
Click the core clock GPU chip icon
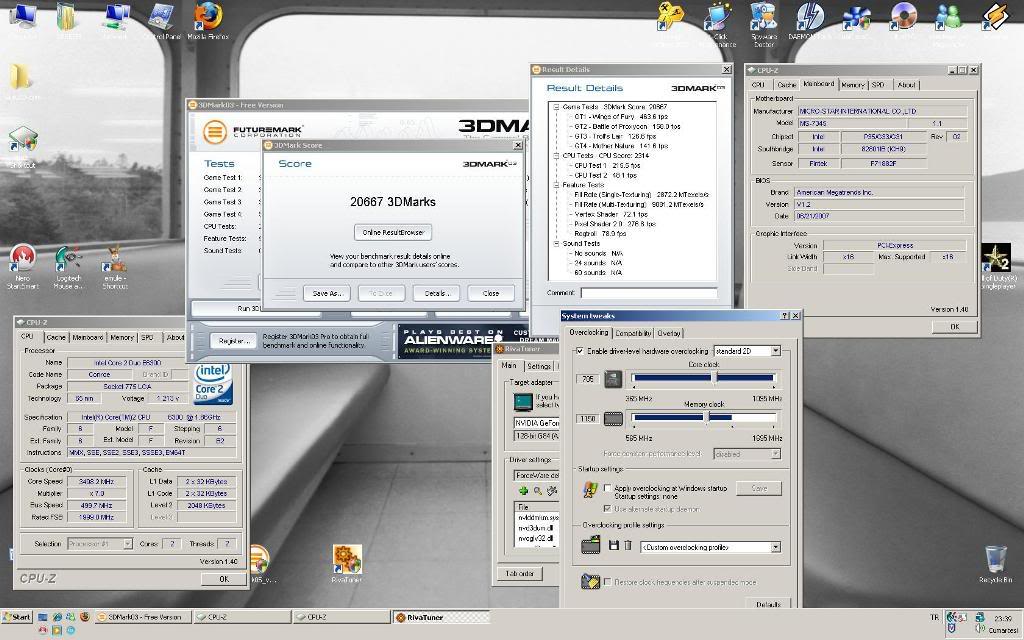pyautogui.click(x=613, y=379)
